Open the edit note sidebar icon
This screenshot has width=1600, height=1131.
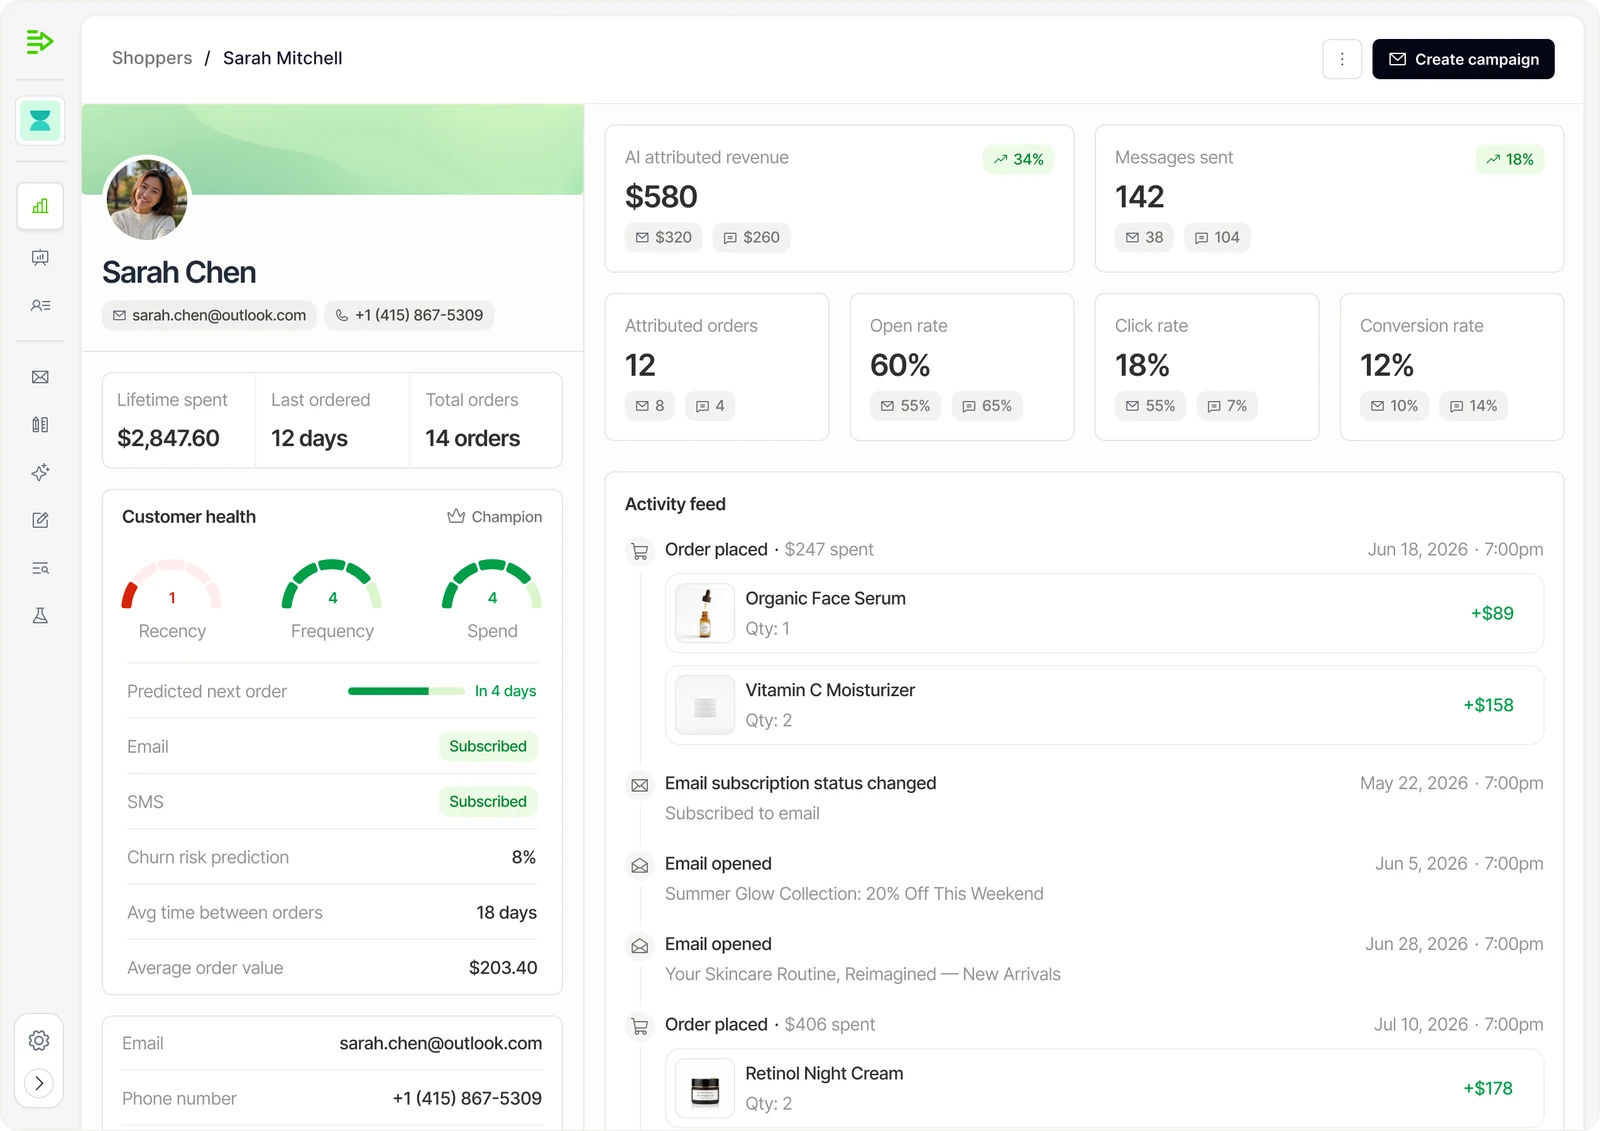coord(40,520)
